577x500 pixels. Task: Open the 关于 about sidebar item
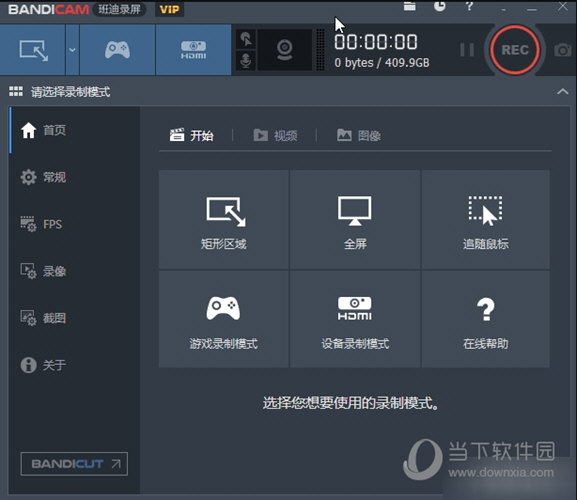pos(75,365)
